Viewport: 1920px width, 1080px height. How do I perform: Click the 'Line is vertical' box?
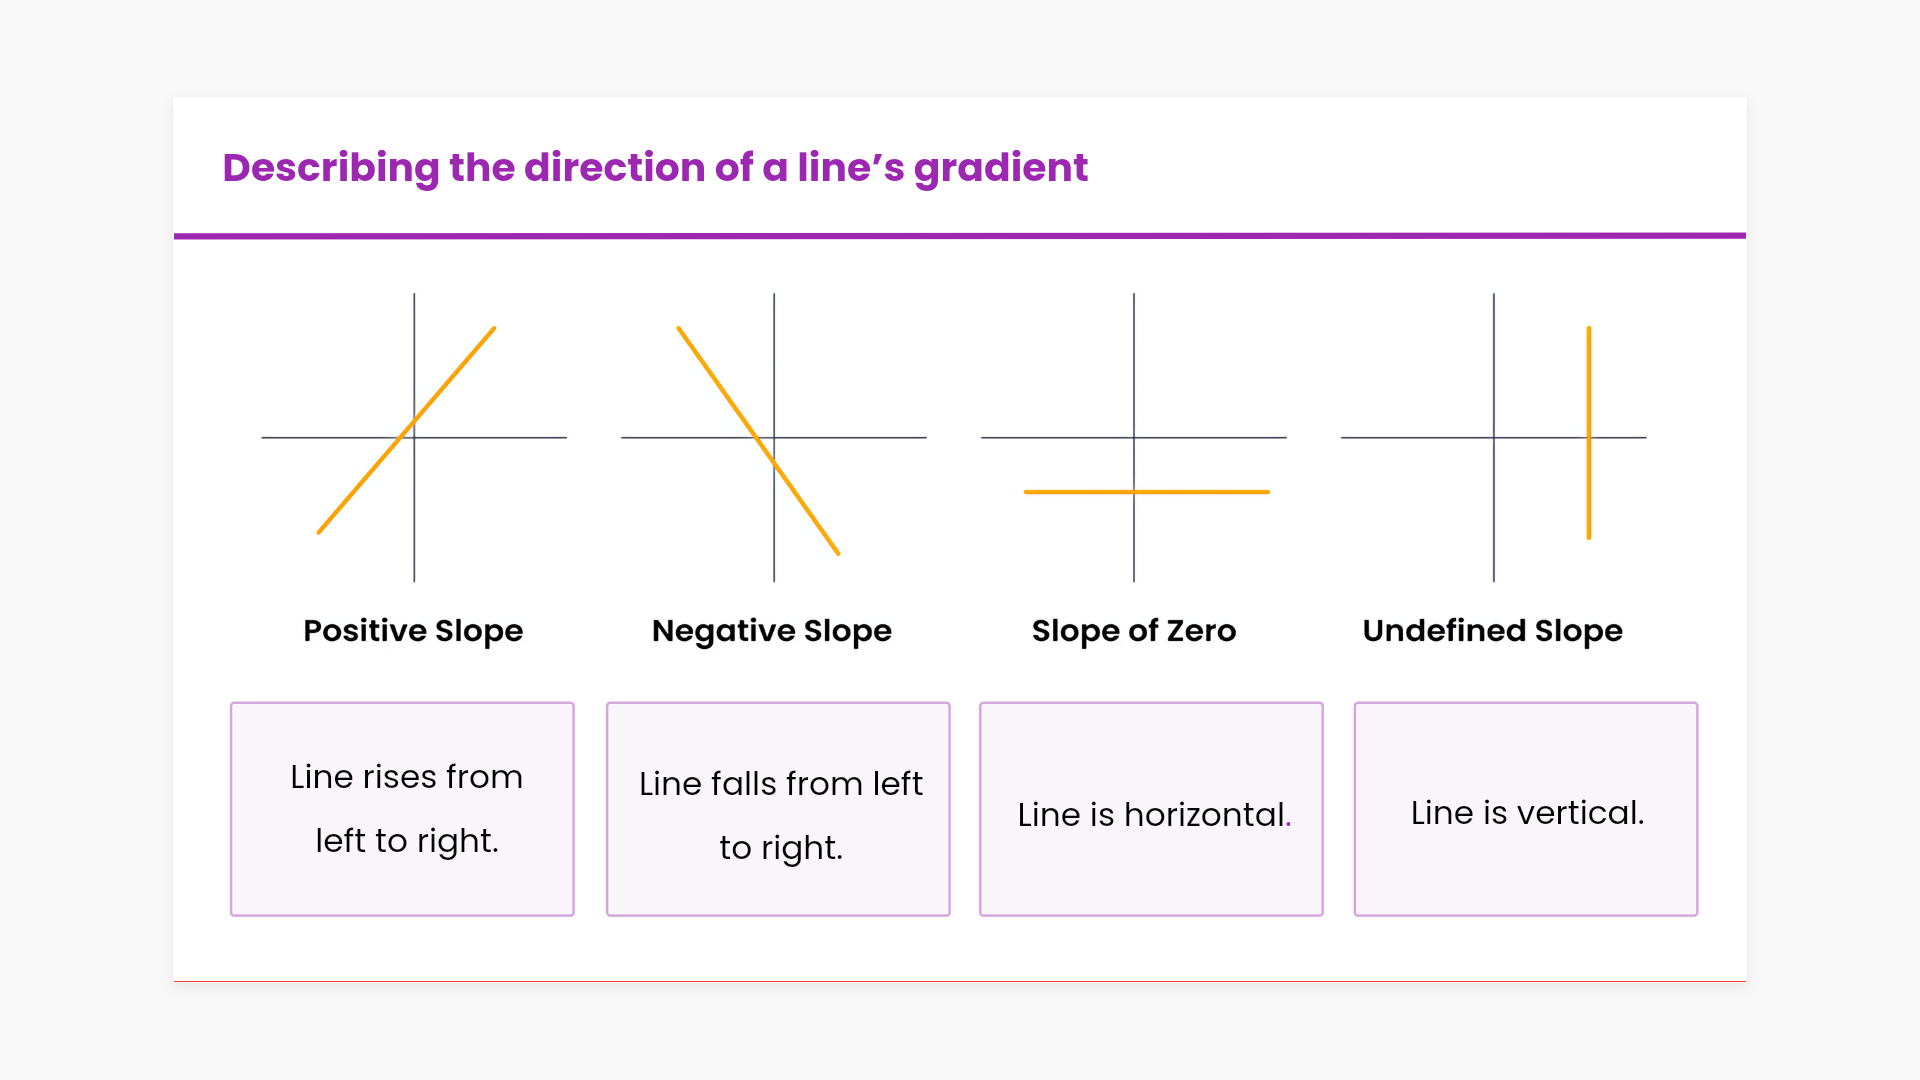[x=1526, y=808]
